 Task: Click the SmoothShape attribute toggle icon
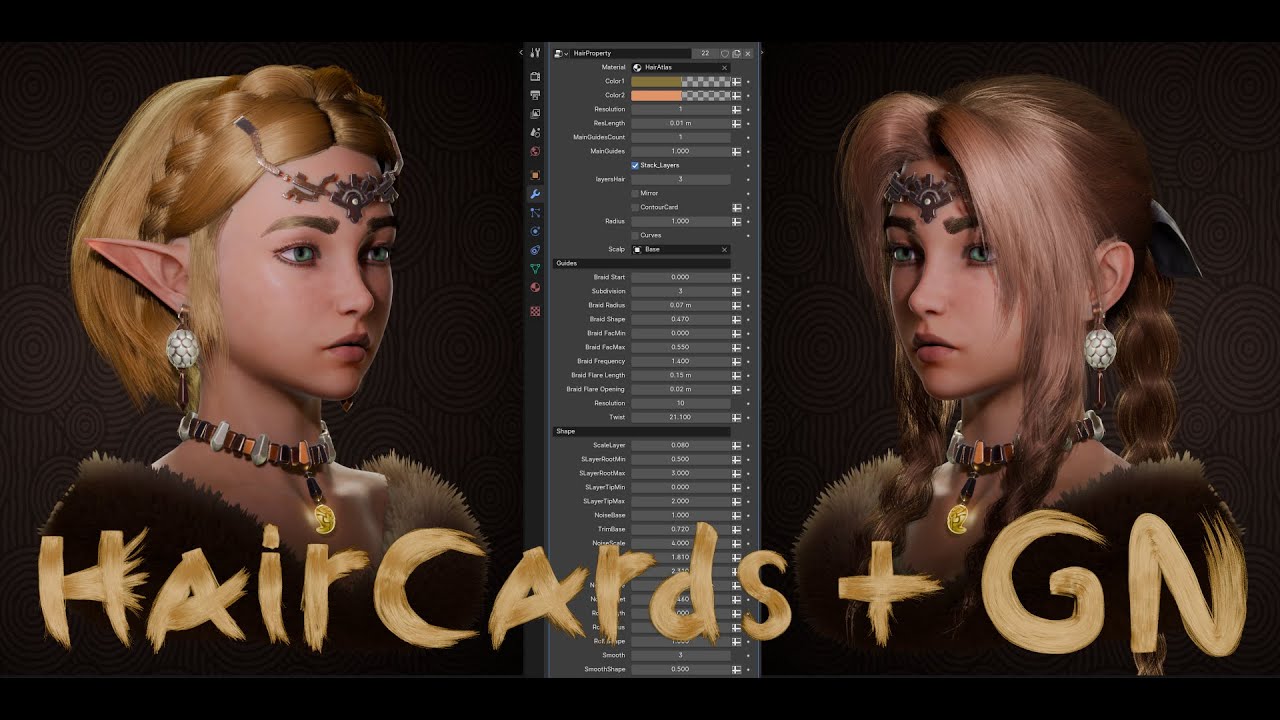coord(736,669)
